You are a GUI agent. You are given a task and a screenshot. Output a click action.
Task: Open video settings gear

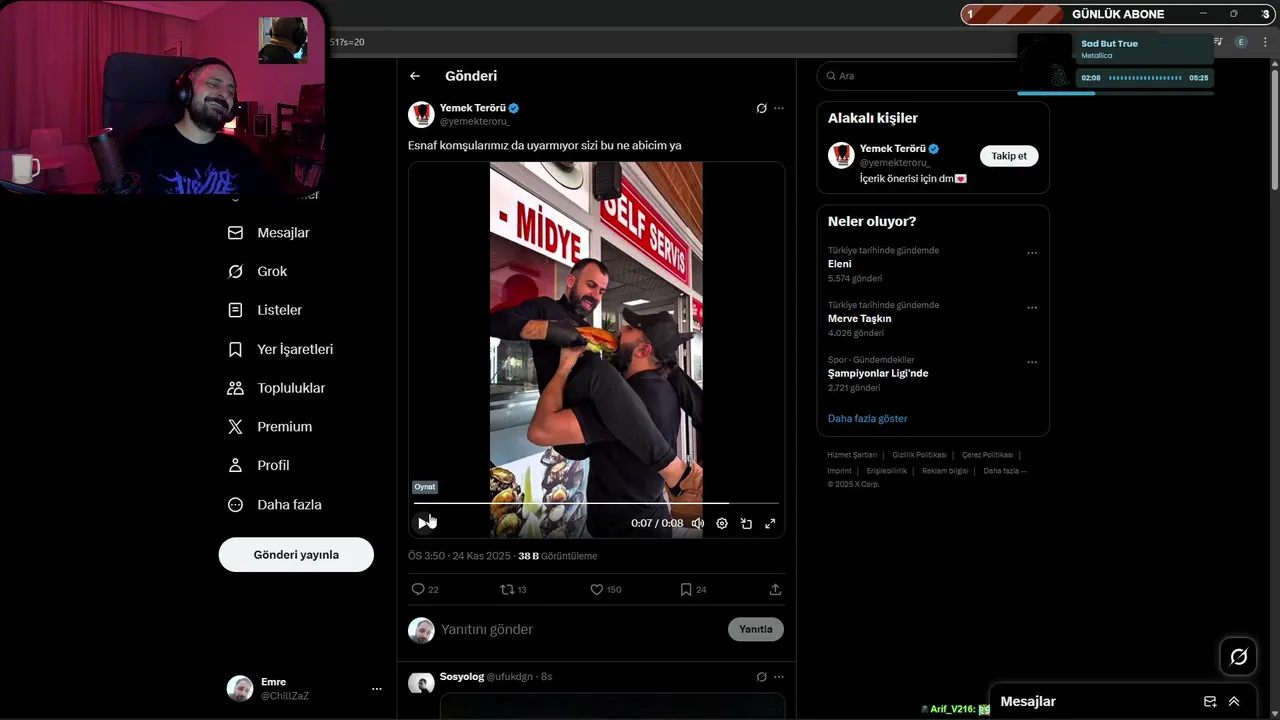(x=721, y=523)
